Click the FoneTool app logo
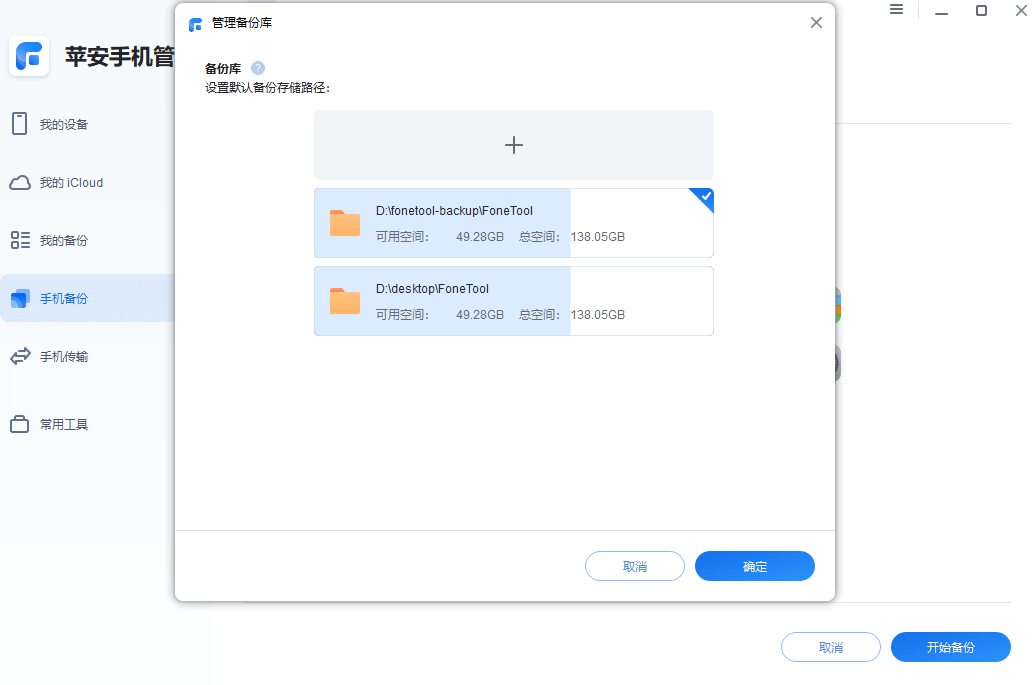Viewport: 1036px width, 685px height. [29, 56]
